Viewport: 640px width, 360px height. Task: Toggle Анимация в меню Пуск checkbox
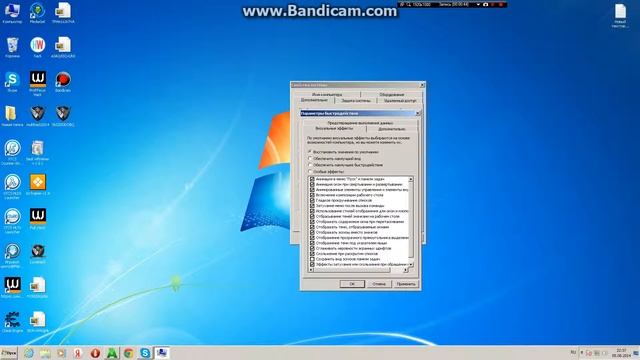click(x=312, y=179)
